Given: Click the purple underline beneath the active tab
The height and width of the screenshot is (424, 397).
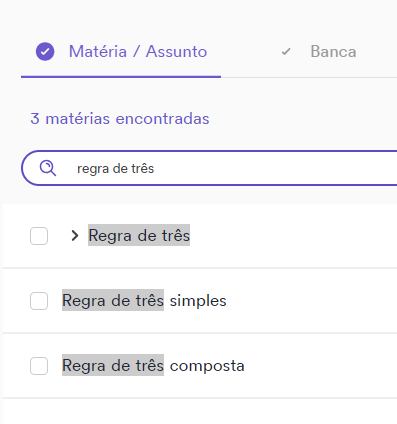Looking at the screenshot, I should point(121,77).
